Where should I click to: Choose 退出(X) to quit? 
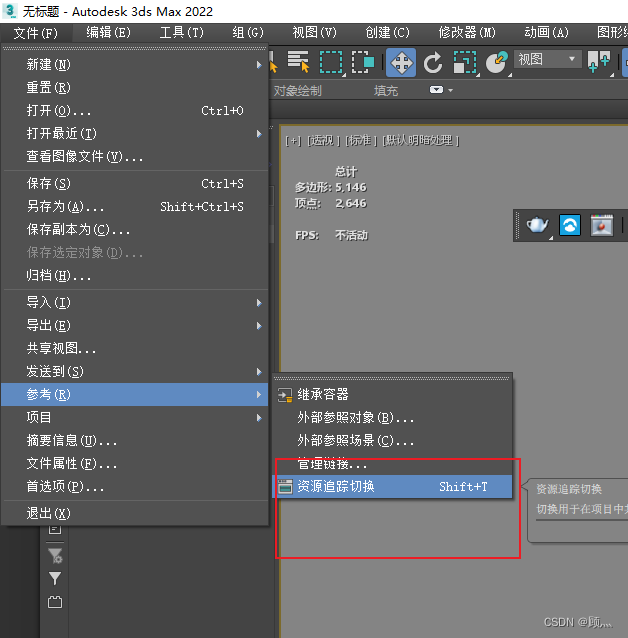(135, 513)
